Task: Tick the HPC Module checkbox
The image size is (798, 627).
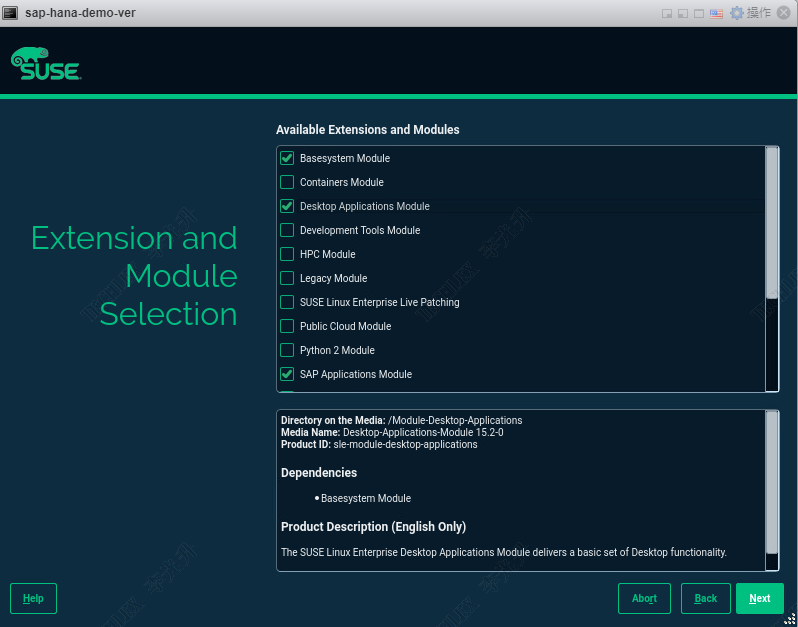Action: [x=287, y=254]
